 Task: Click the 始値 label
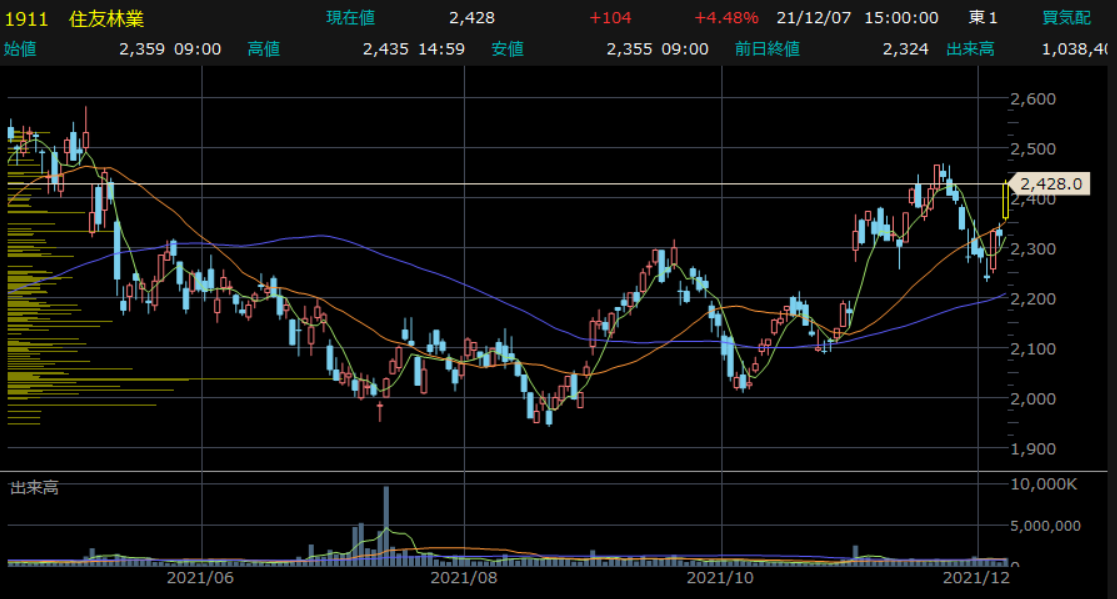(20, 49)
